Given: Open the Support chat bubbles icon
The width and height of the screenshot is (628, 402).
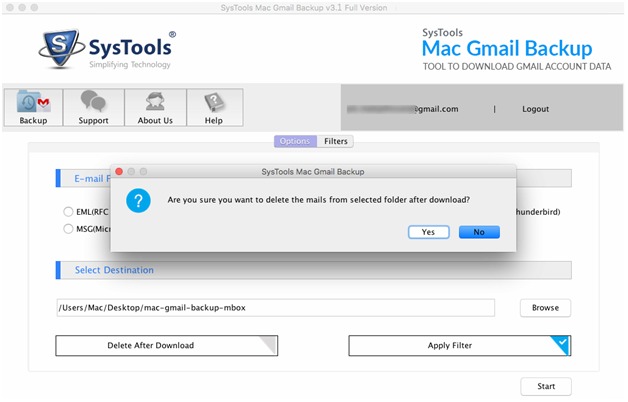Looking at the screenshot, I should (93, 107).
